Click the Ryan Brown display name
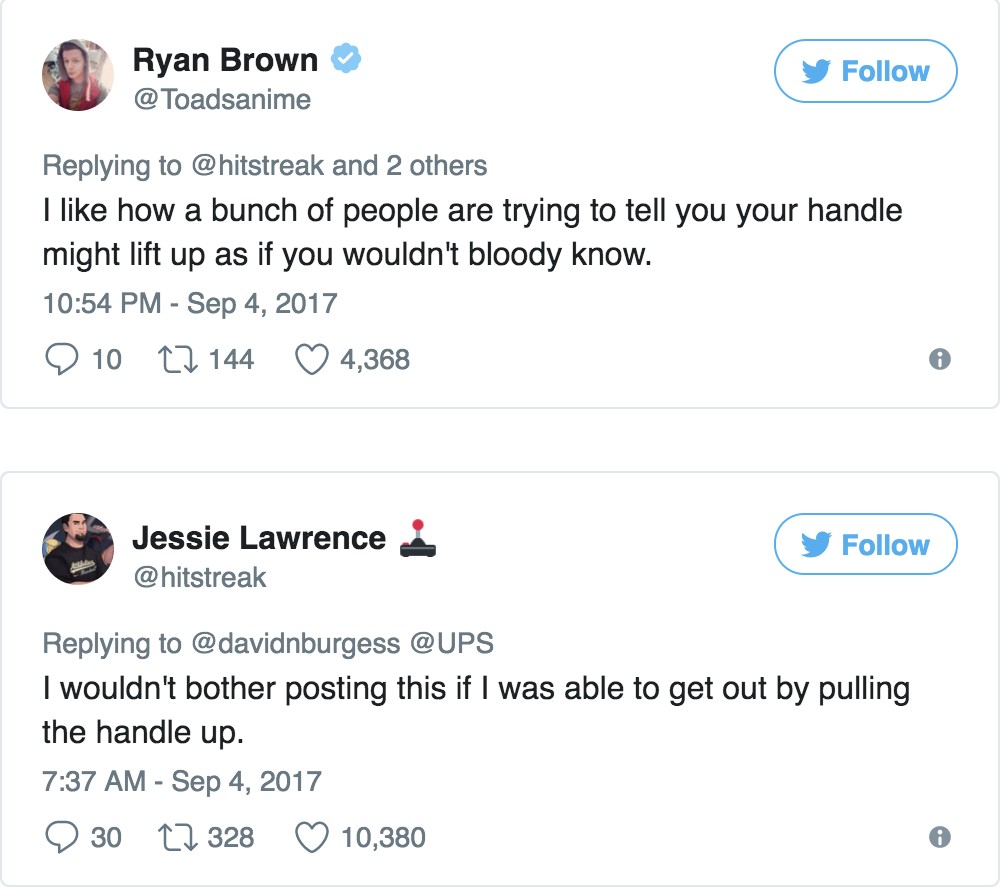 pos(225,60)
